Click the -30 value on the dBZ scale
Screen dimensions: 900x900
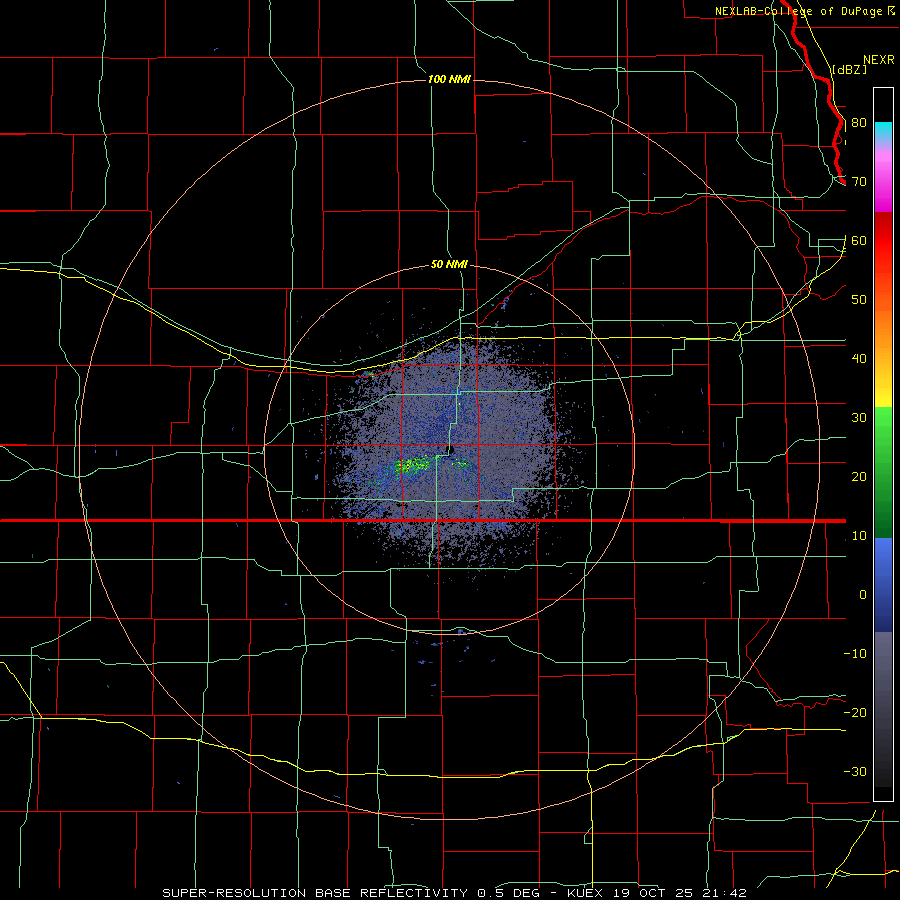coord(855,771)
